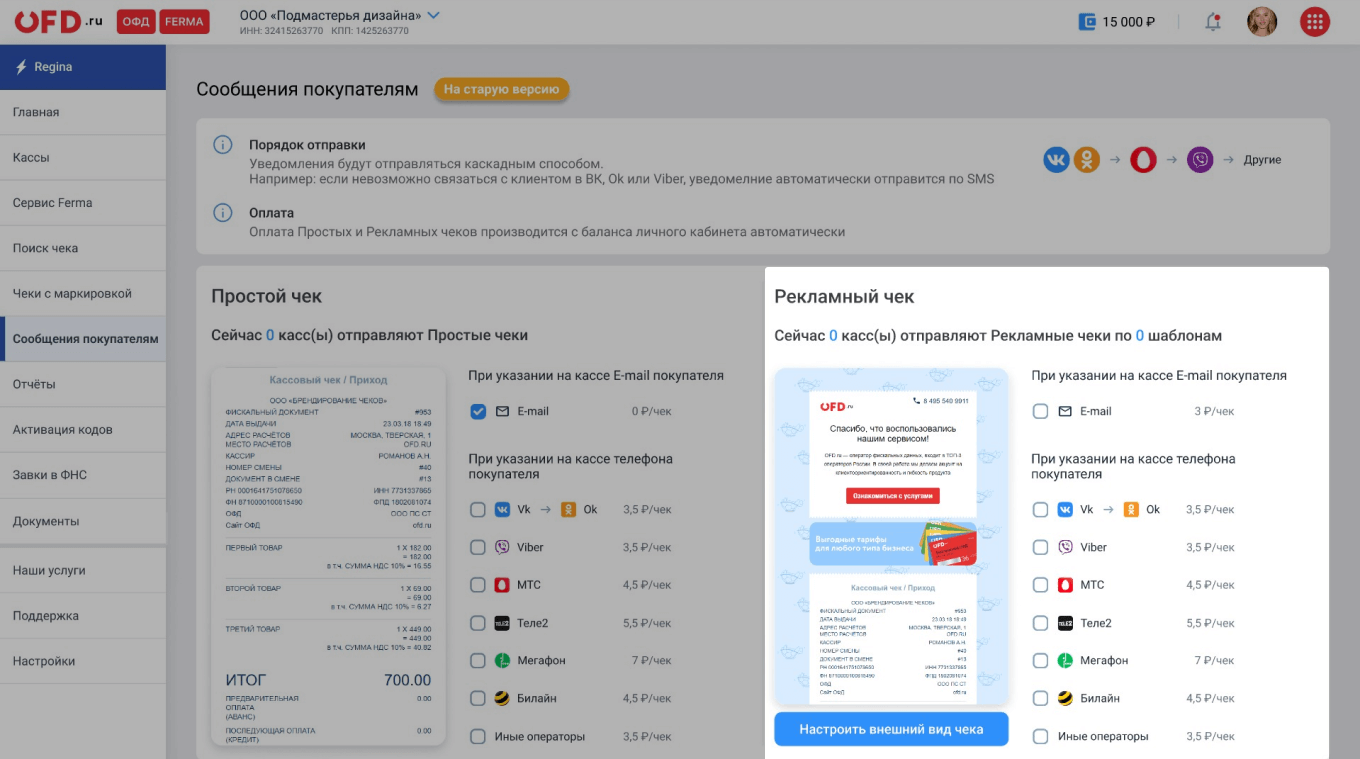Viewport: 1360px width, 759px height.
Task: Expand the company dropdown «Подмастерья дизайна»
Action: 433,15
